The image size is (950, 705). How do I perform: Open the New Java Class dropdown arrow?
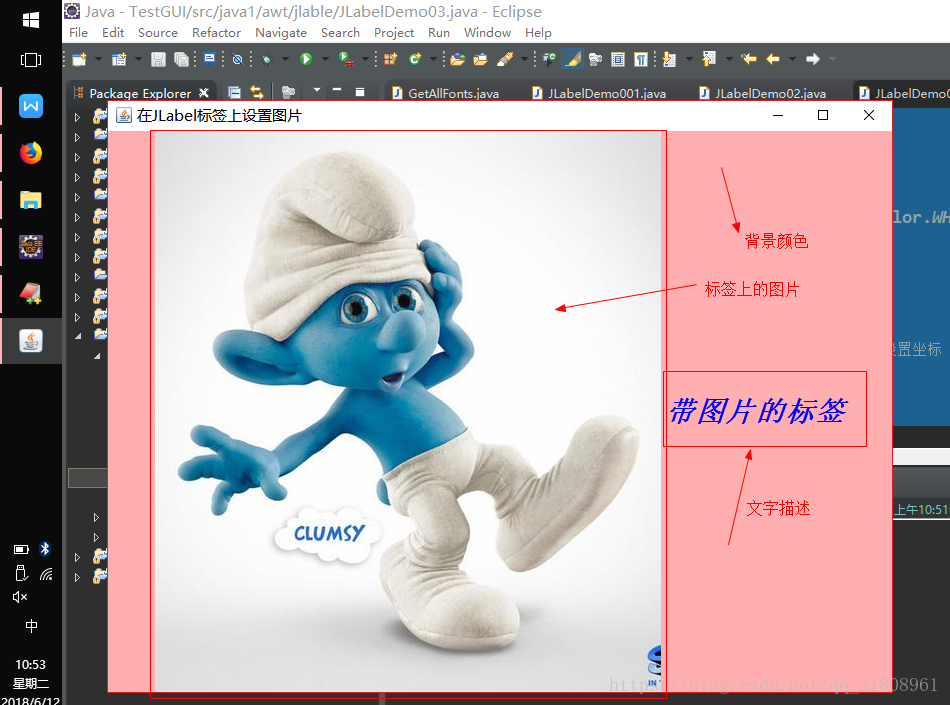(x=433, y=59)
